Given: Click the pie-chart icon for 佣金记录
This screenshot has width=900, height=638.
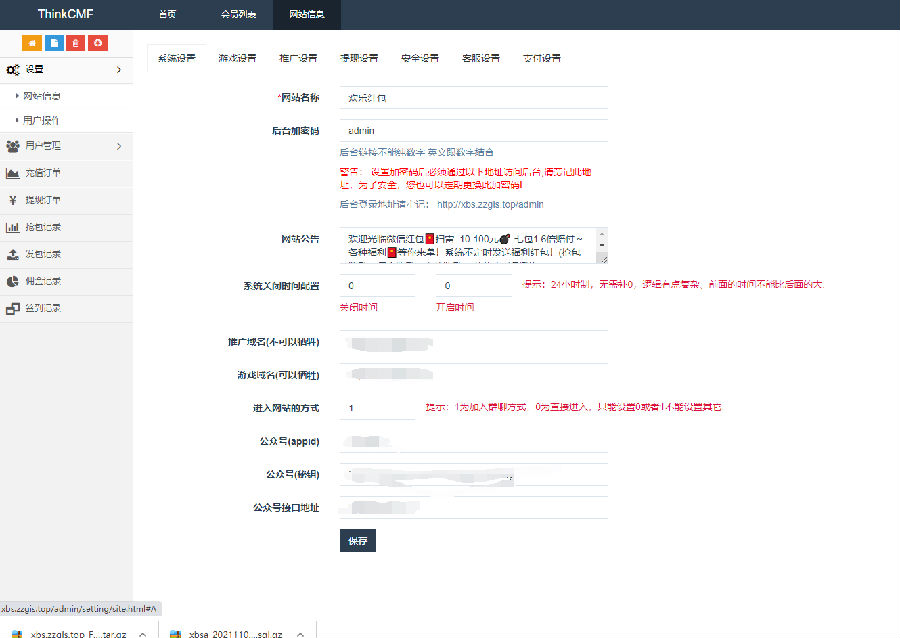Looking at the screenshot, I should pos(11,281).
